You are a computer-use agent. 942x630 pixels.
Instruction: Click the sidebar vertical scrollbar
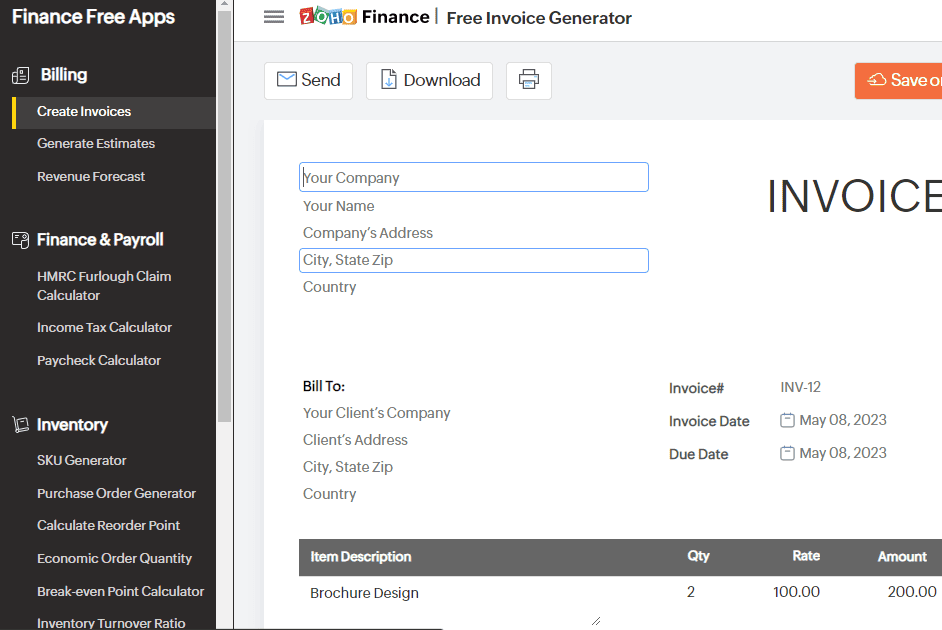[x=225, y=216]
